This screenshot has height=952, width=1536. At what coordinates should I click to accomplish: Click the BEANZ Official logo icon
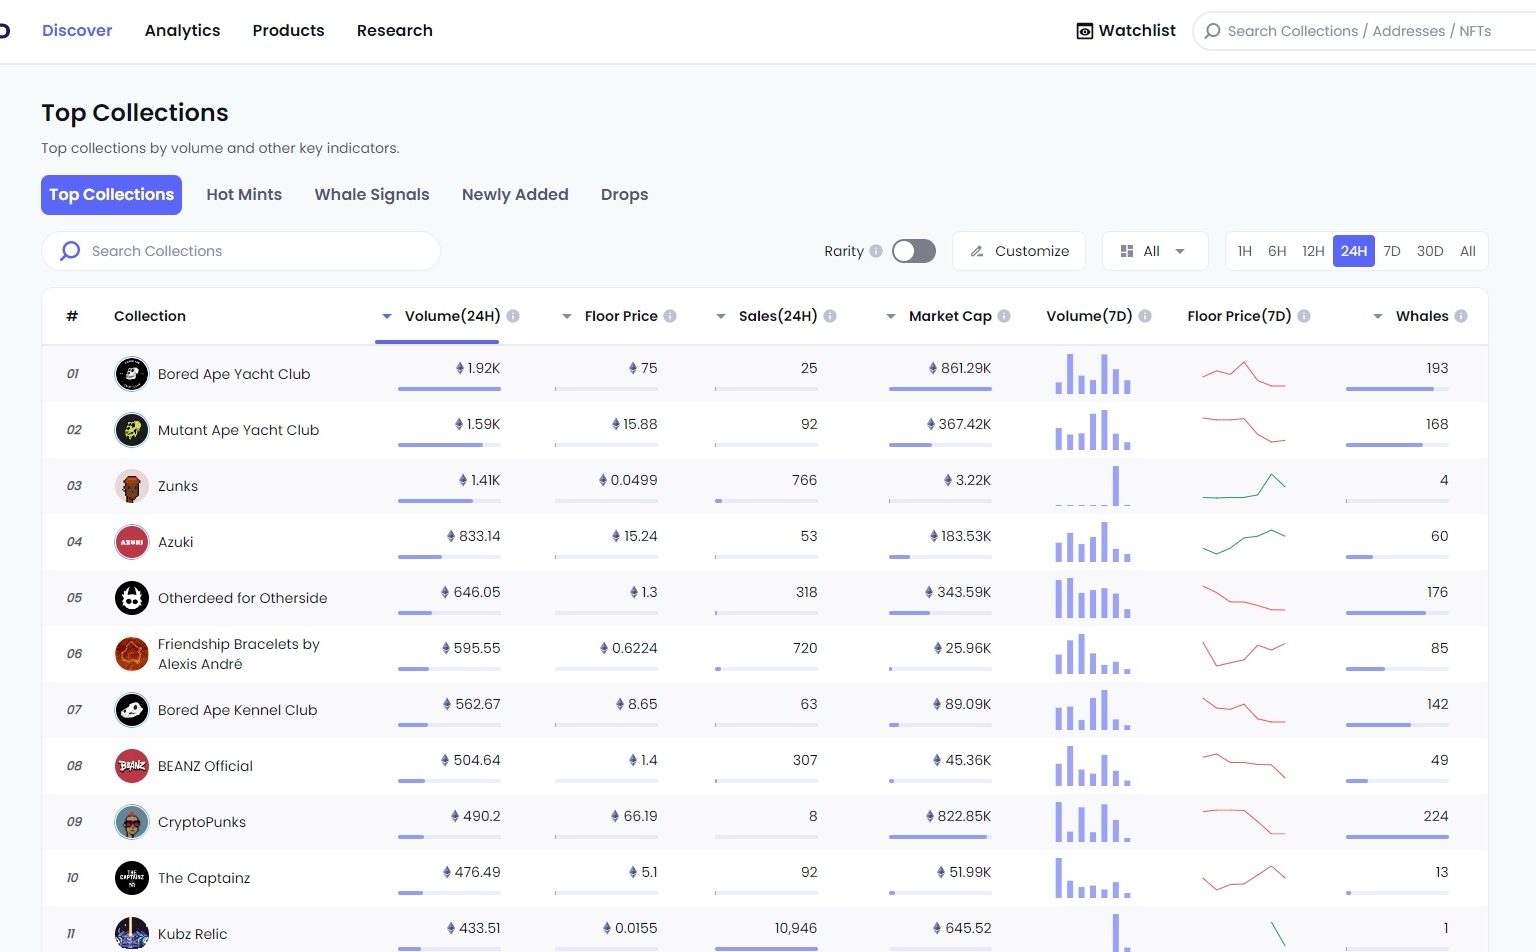point(131,766)
